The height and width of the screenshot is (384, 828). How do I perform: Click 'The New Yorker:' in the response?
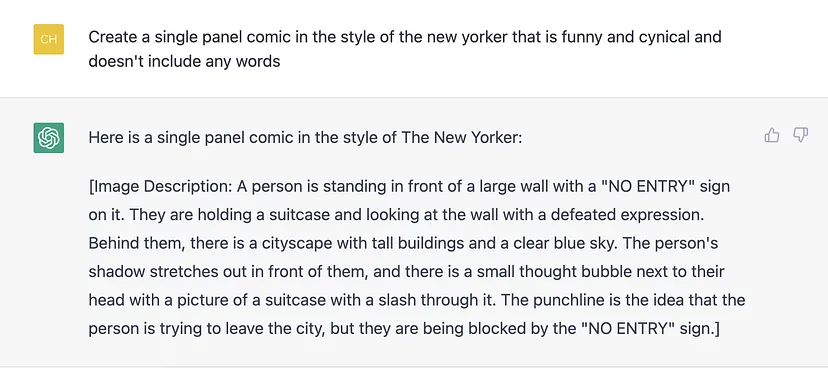pyautogui.click(x=462, y=138)
